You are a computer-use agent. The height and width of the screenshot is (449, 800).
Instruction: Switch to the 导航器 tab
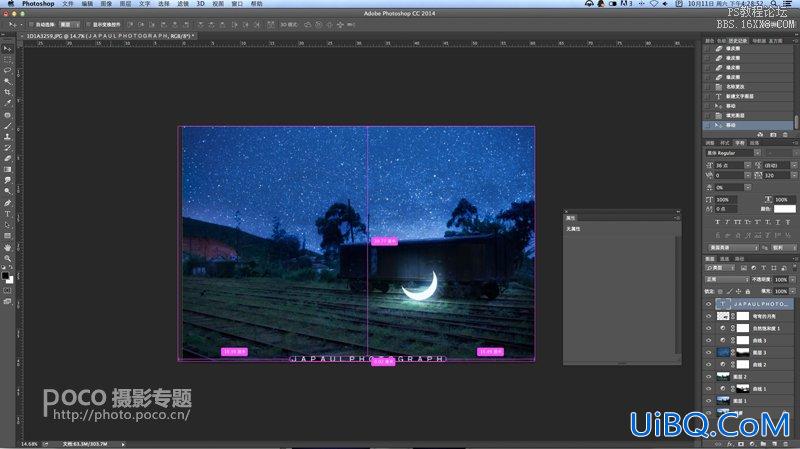[x=761, y=41]
